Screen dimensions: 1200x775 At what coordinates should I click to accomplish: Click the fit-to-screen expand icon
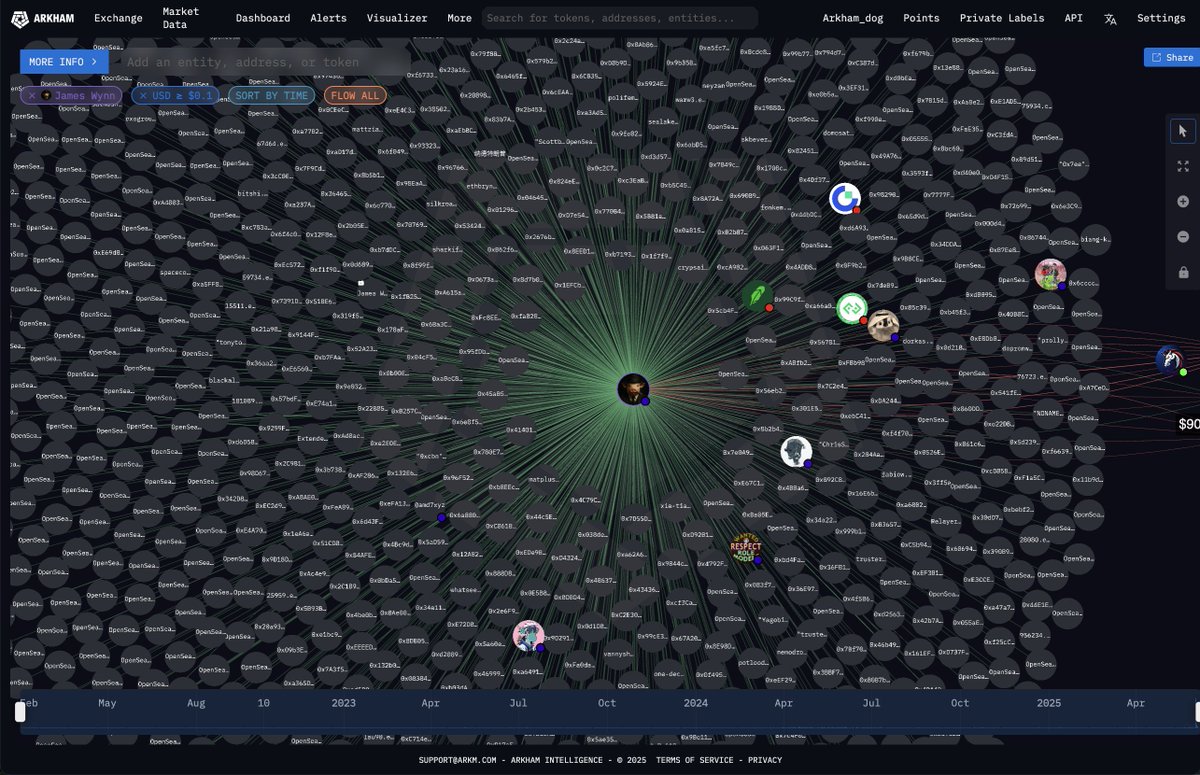point(1183,166)
